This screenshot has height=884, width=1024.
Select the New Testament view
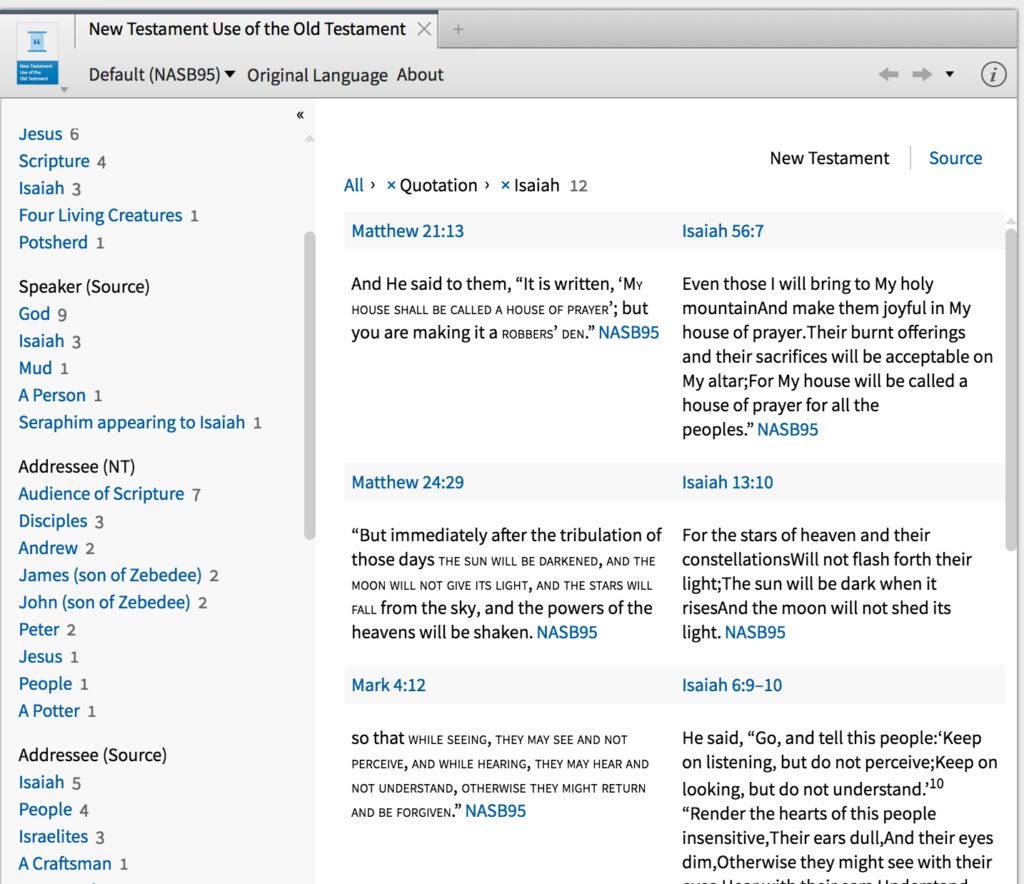829,158
